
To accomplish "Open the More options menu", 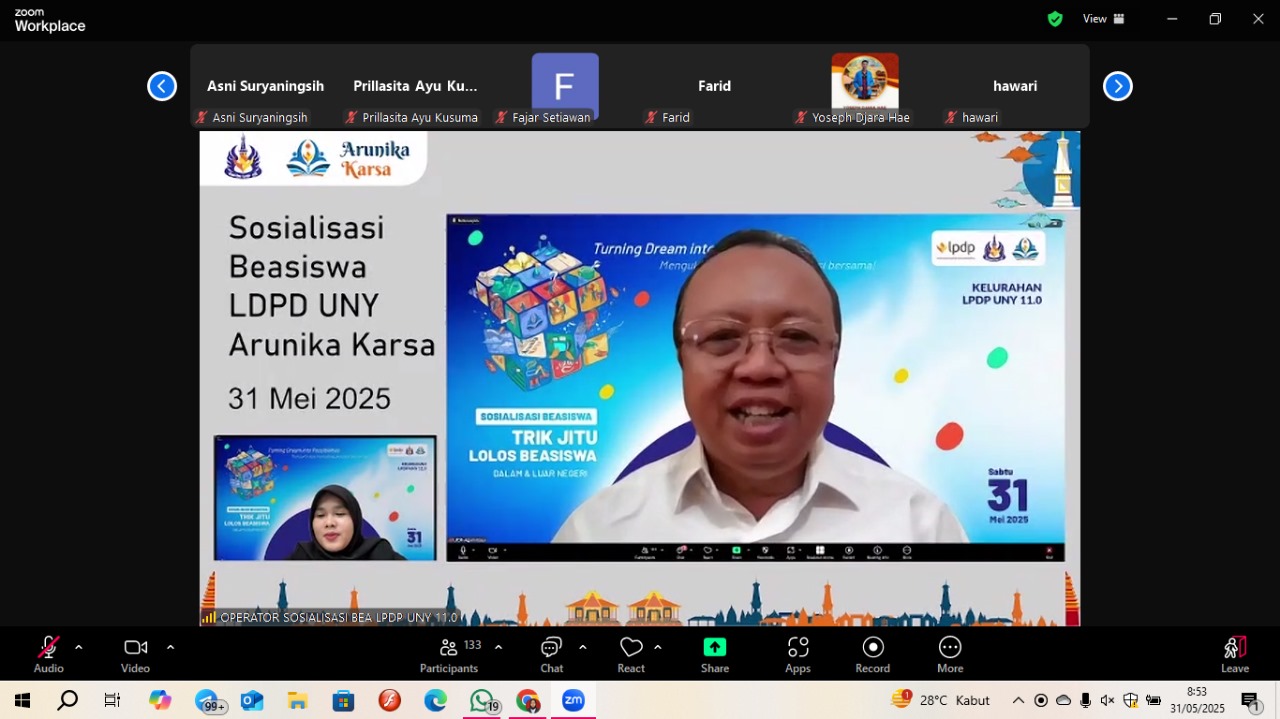I will (x=950, y=655).
